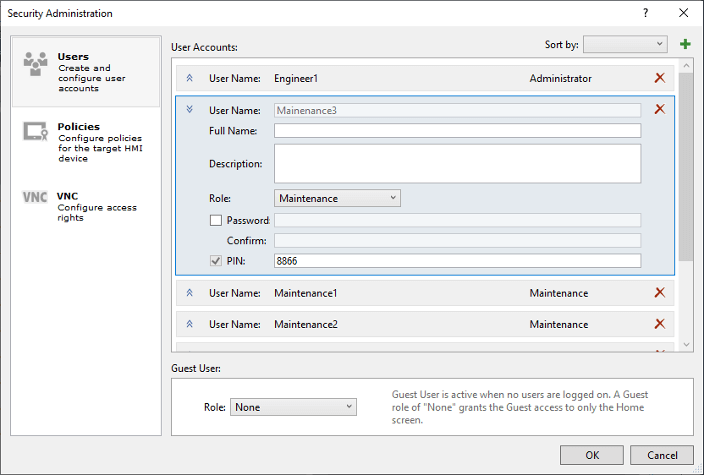Open the VNC section icon
704x476 pixels.
tap(35, 197)
